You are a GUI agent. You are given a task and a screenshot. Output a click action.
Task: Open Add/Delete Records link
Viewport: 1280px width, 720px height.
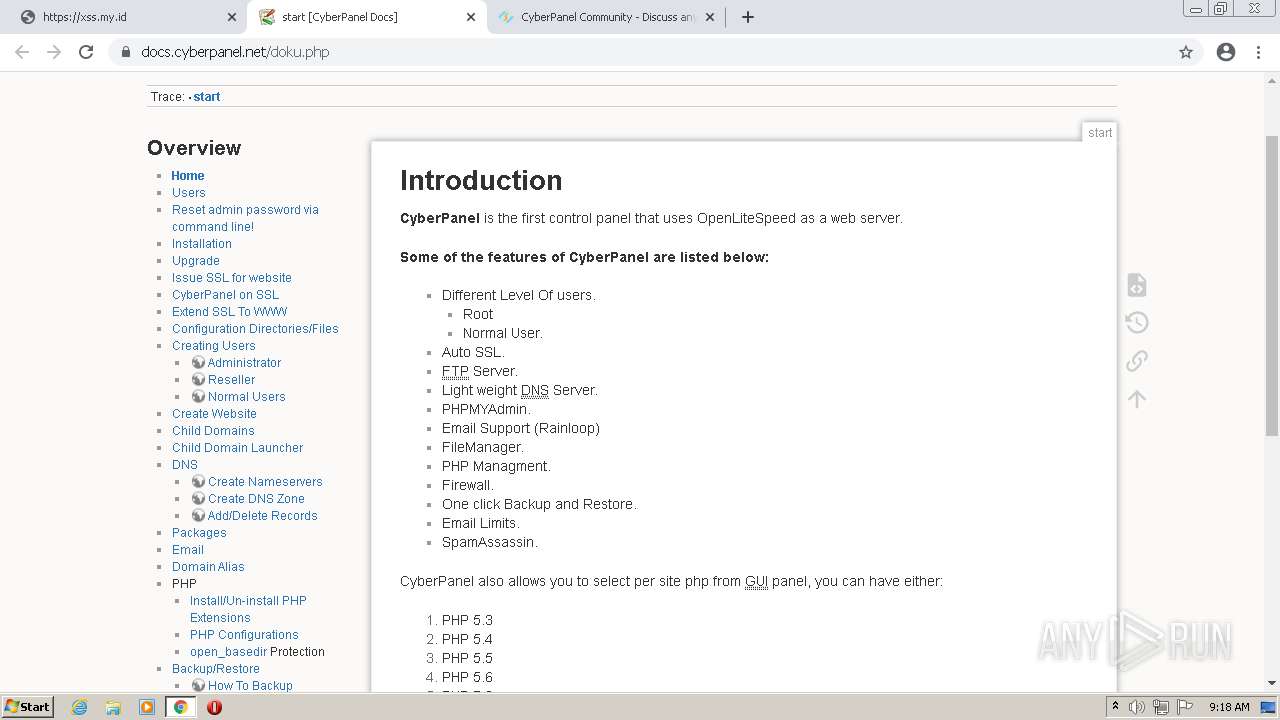(263, 516)
